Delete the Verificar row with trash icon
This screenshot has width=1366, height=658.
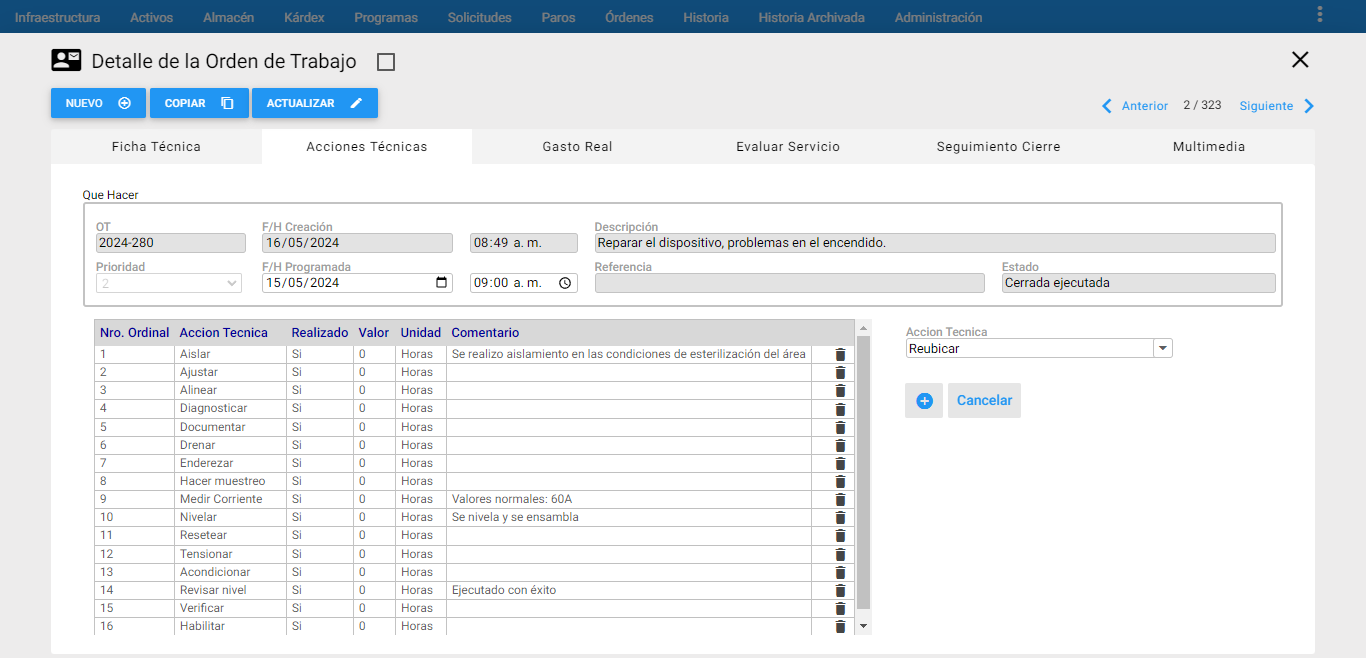click(840, 609)
